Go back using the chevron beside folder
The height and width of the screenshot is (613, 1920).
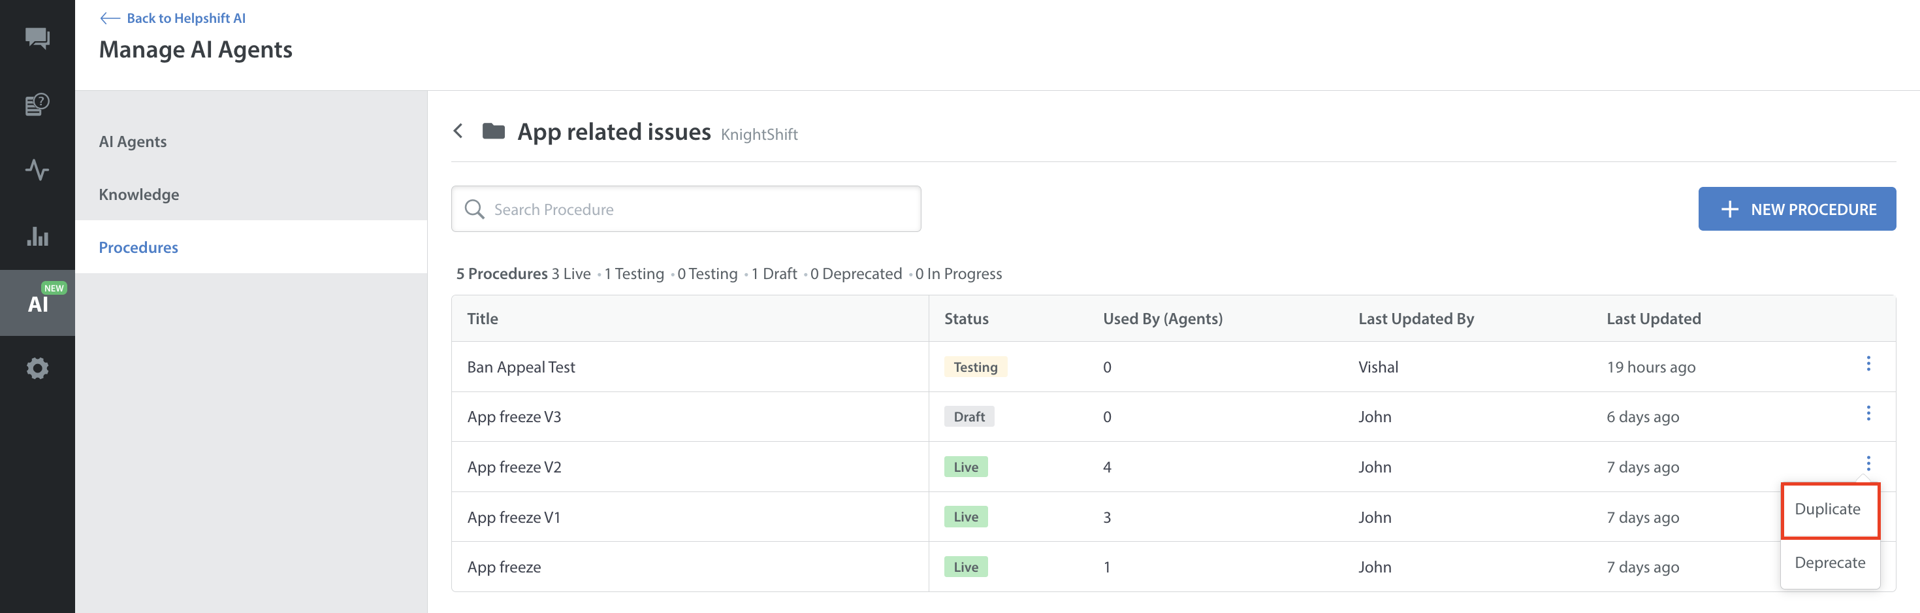[458, 131]
